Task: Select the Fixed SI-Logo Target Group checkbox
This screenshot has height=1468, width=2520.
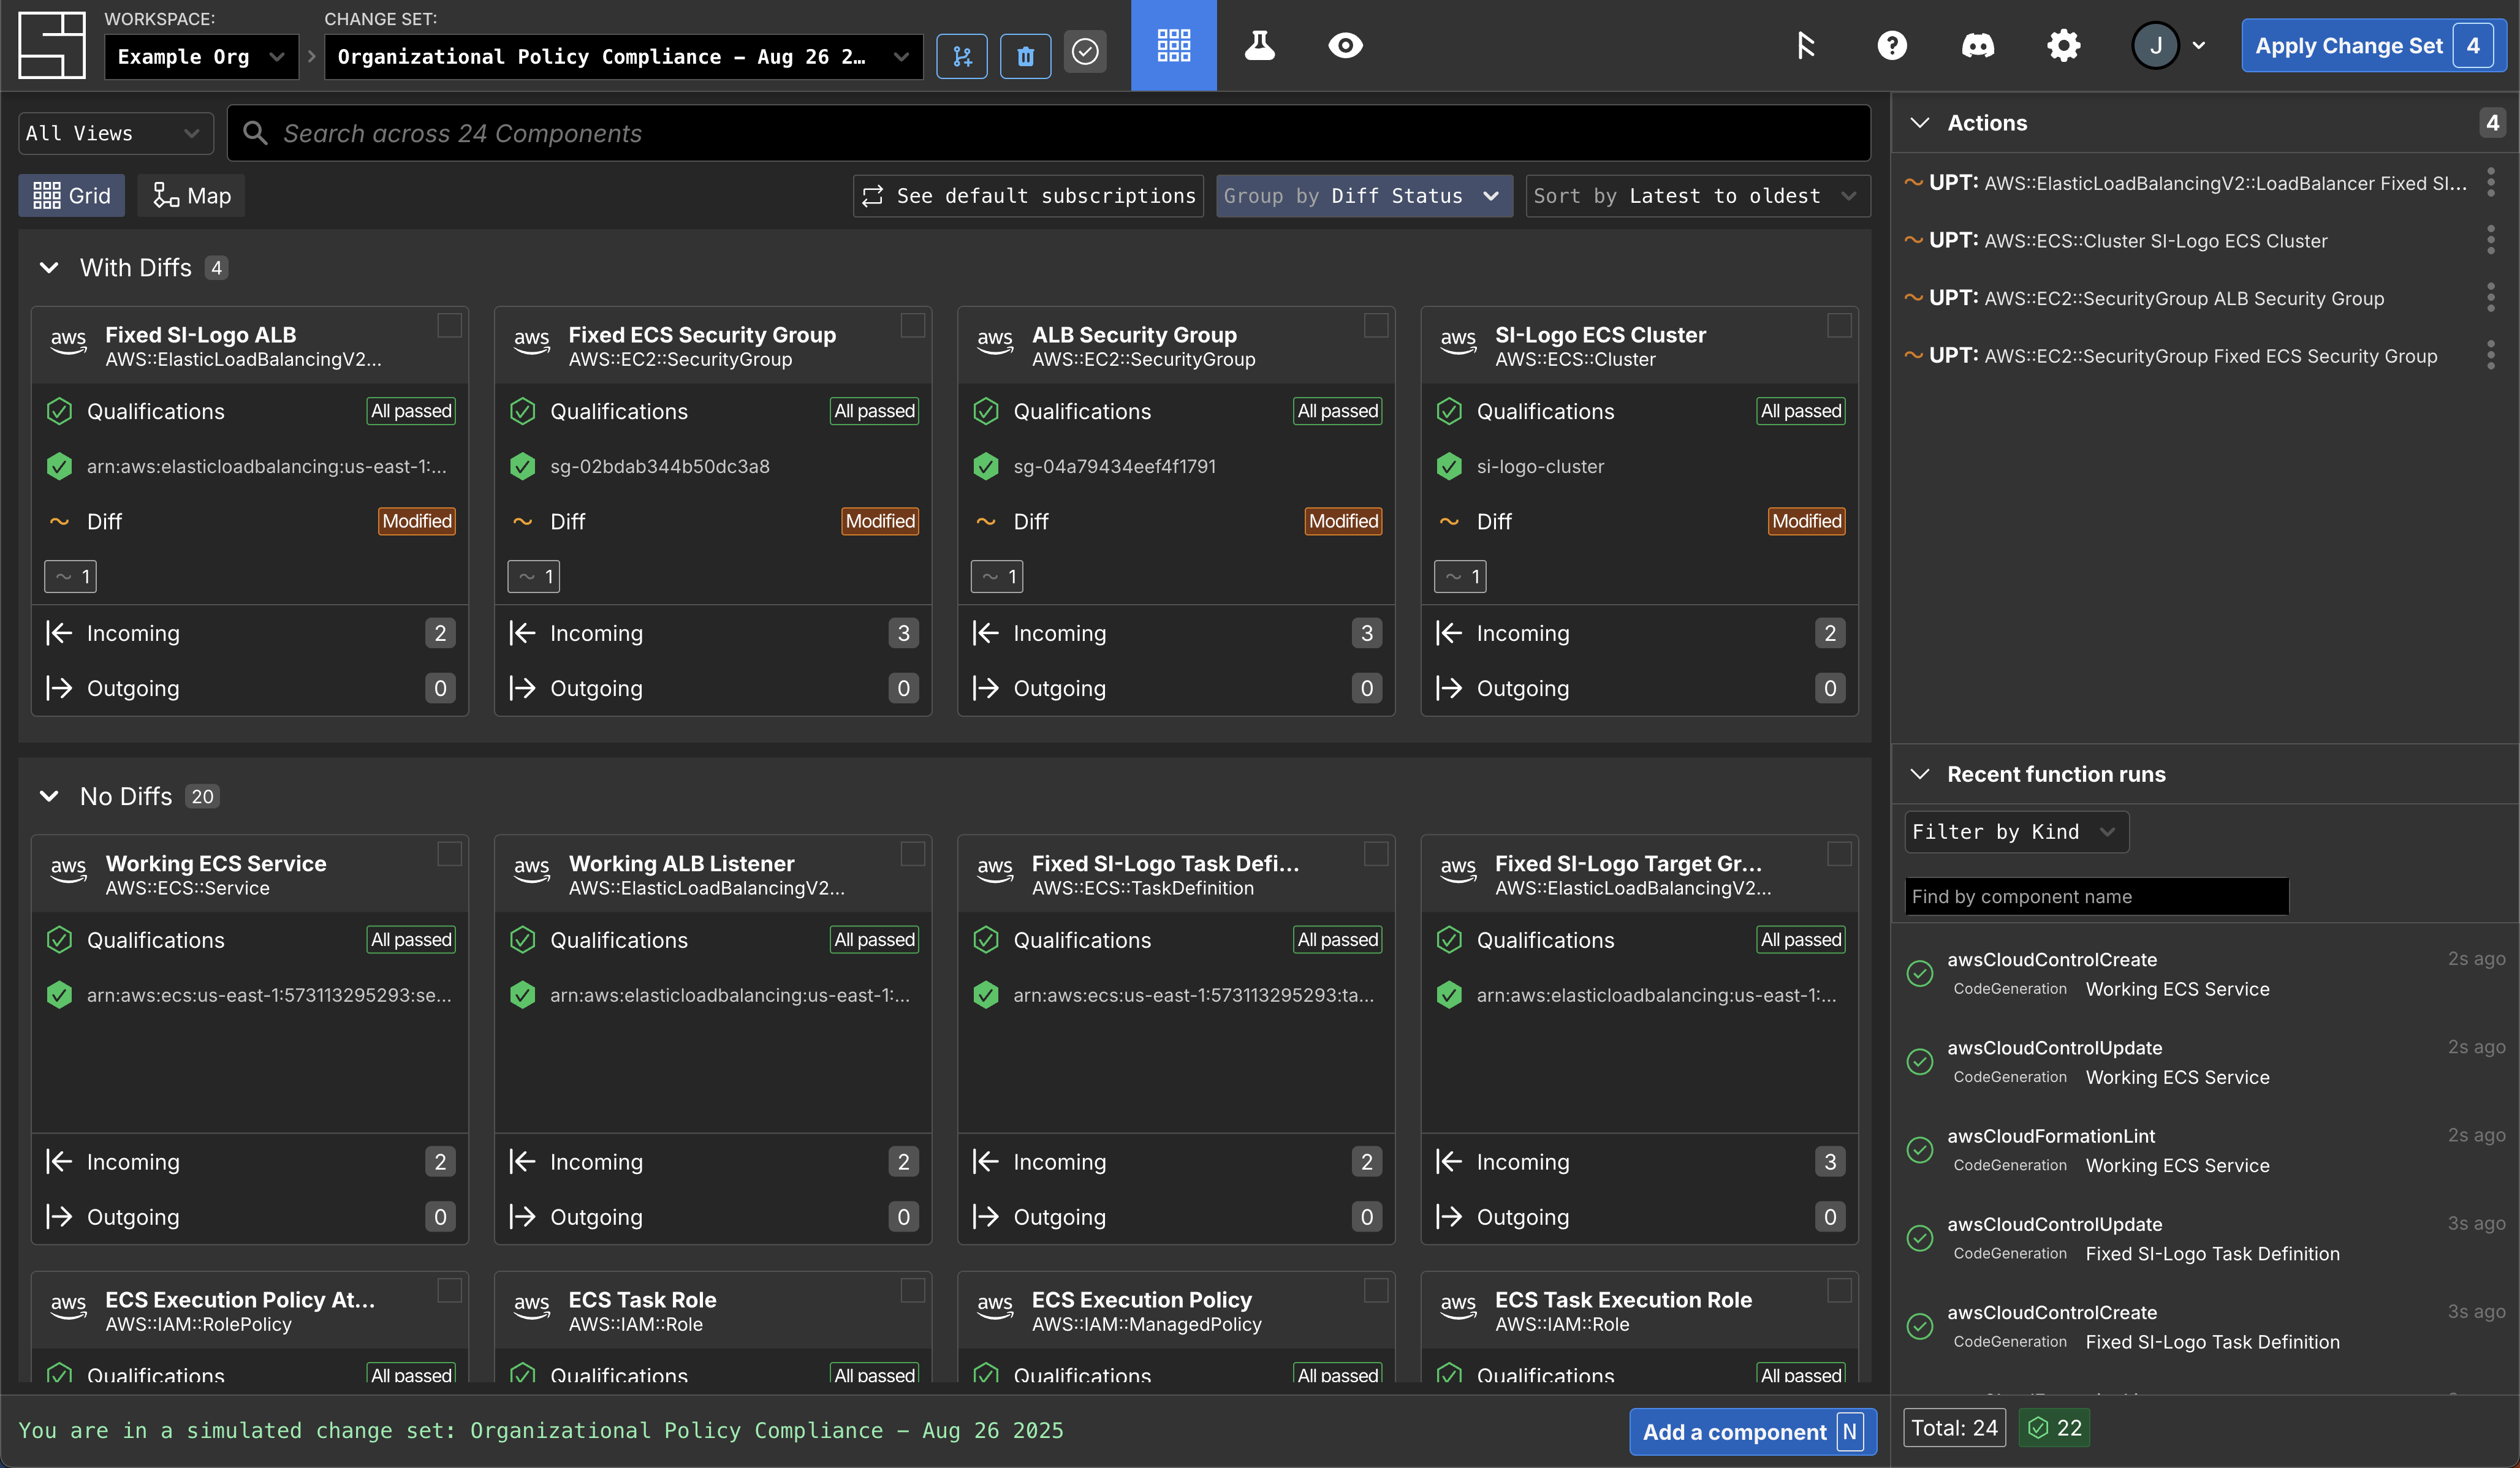Action: 1839,853
